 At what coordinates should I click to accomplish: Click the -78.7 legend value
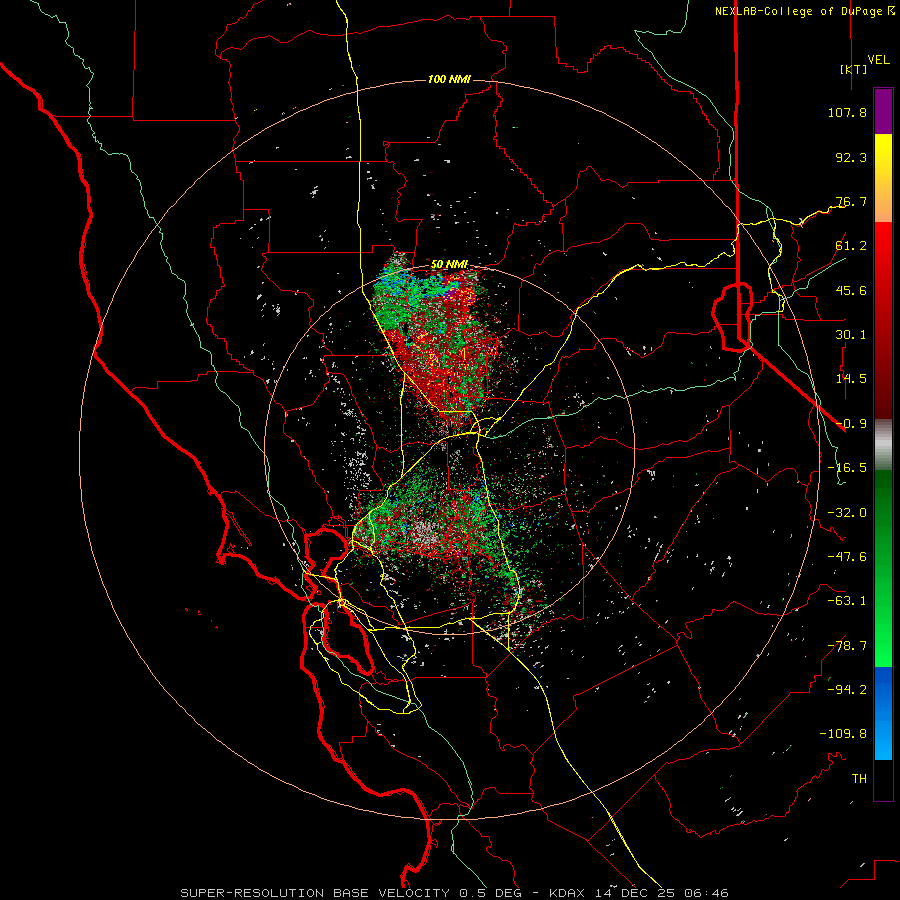pyautogui.click(x=847, y=646)
